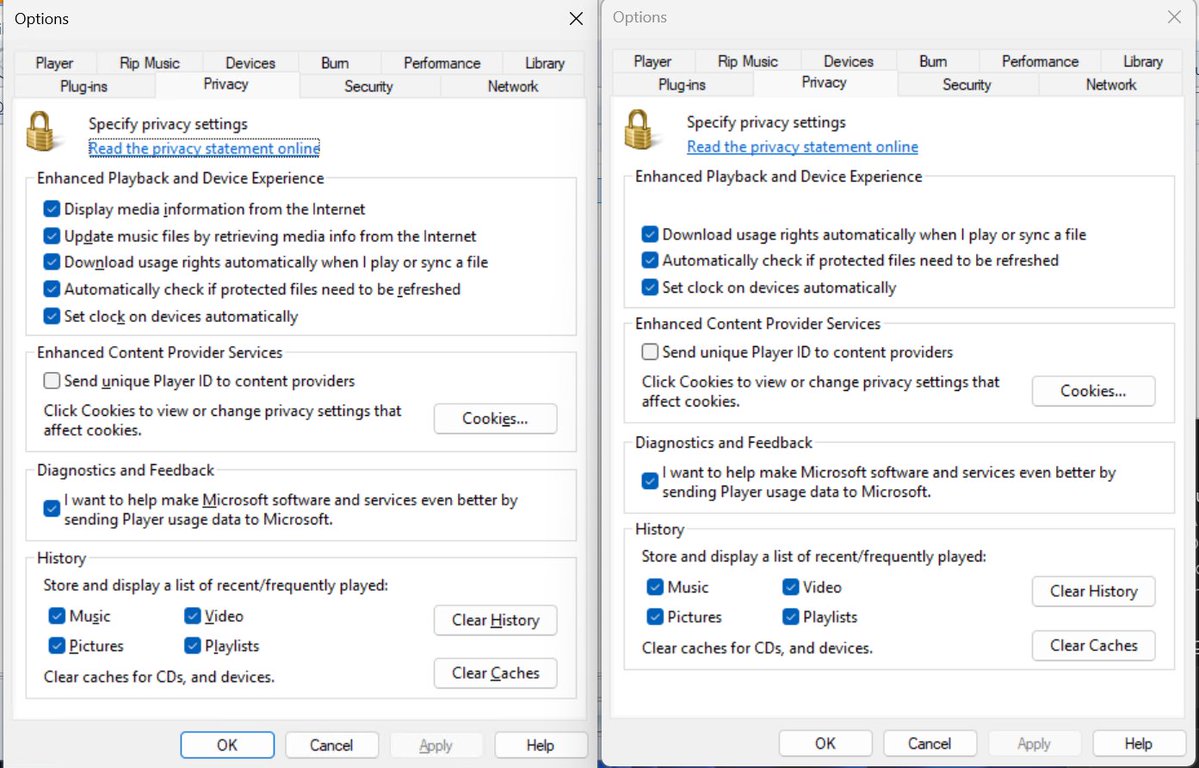Toggle Player usage data checkbox in left window

click(51, 509)
